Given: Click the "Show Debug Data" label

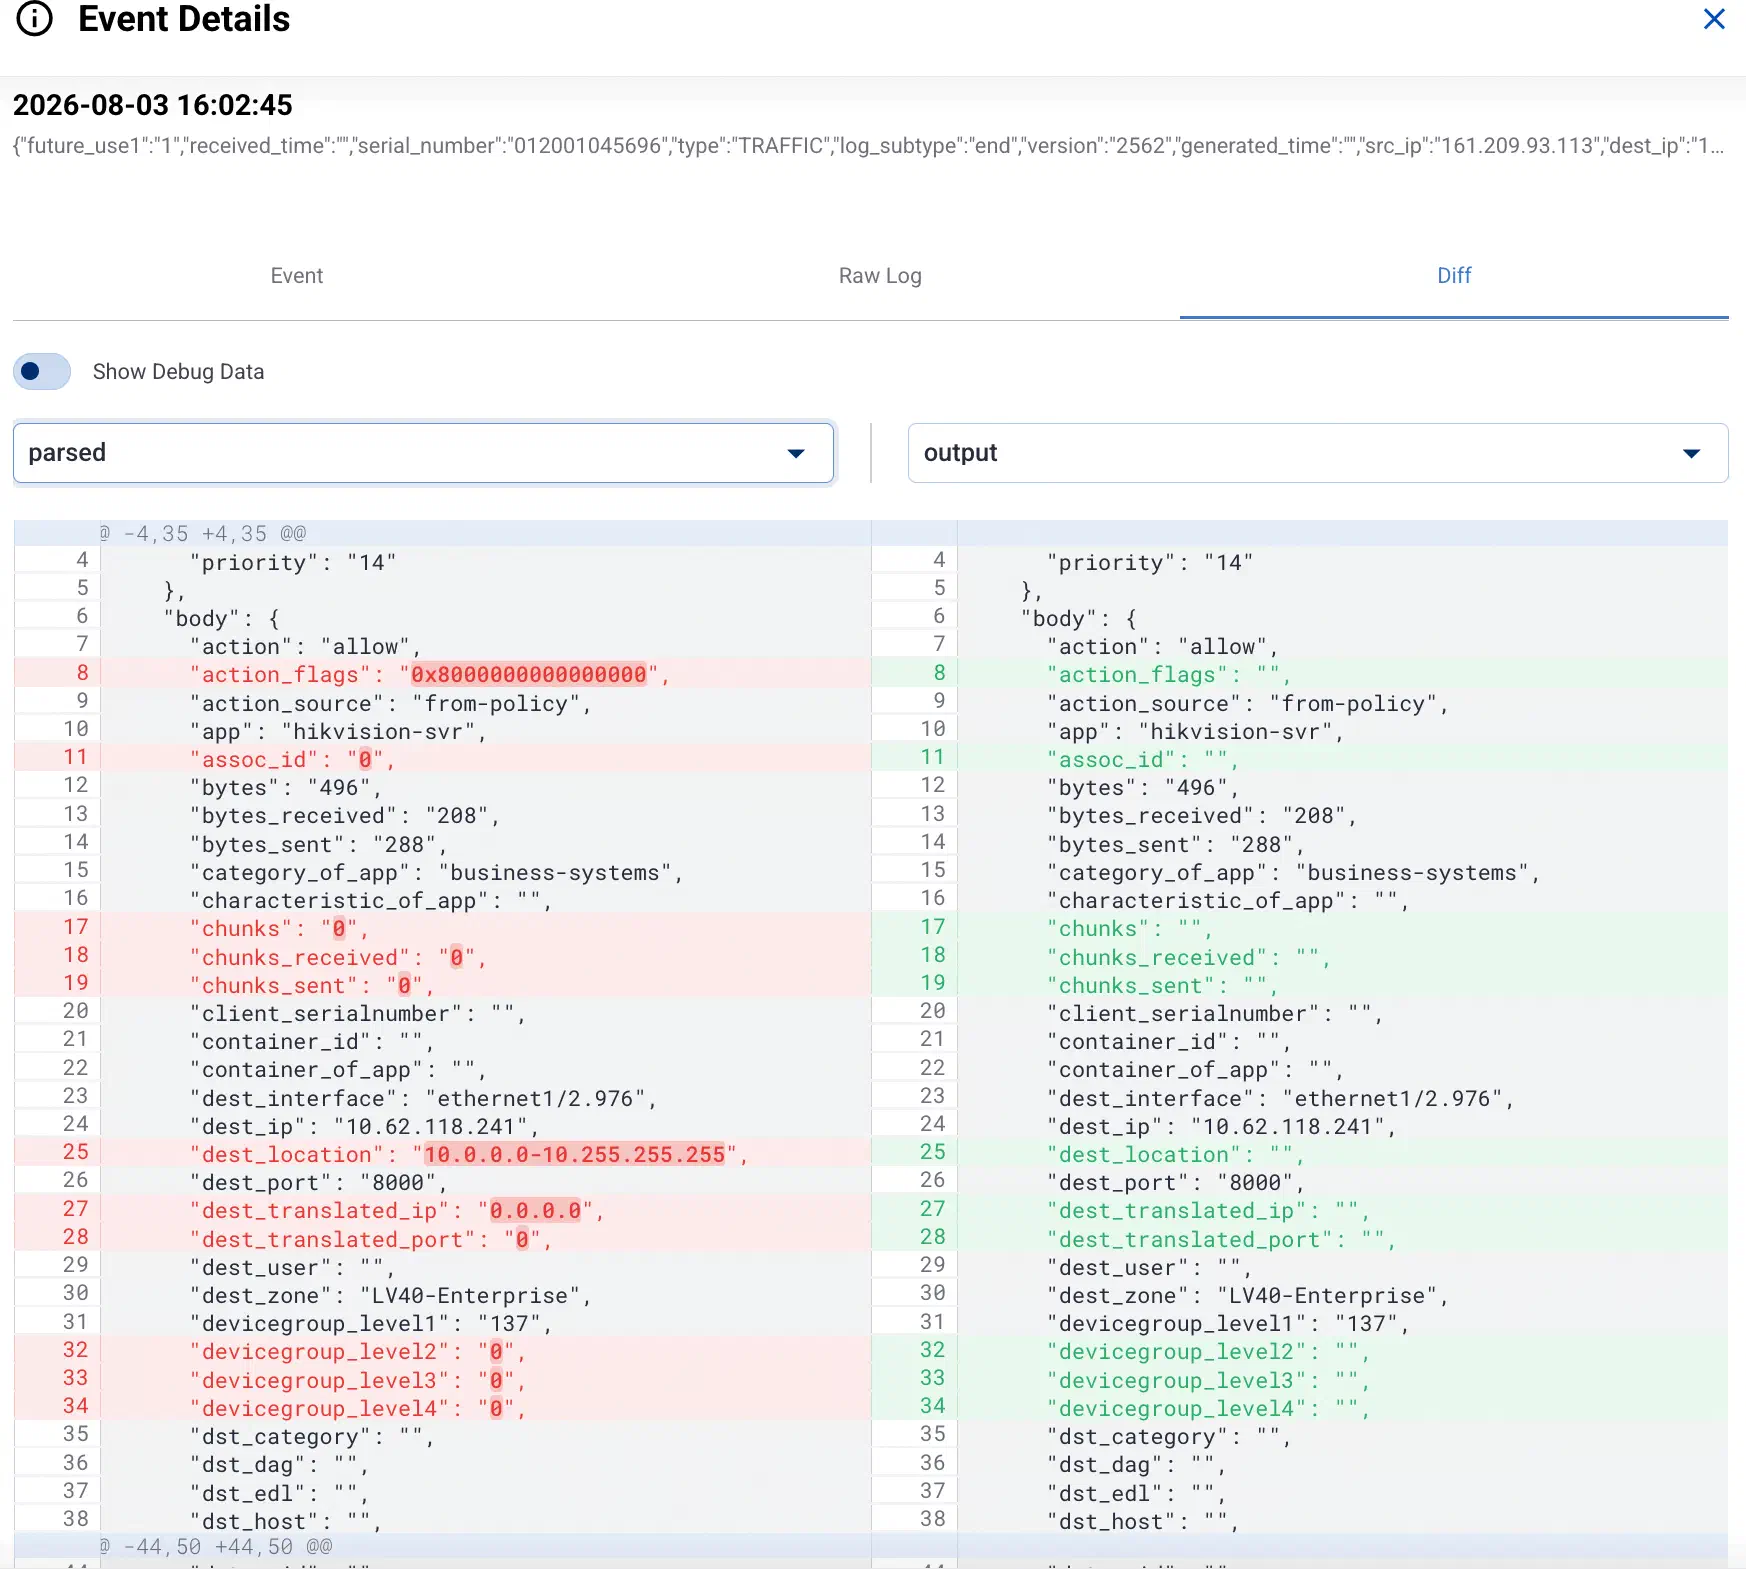Looking at the screenshot, I should [178, 371].
